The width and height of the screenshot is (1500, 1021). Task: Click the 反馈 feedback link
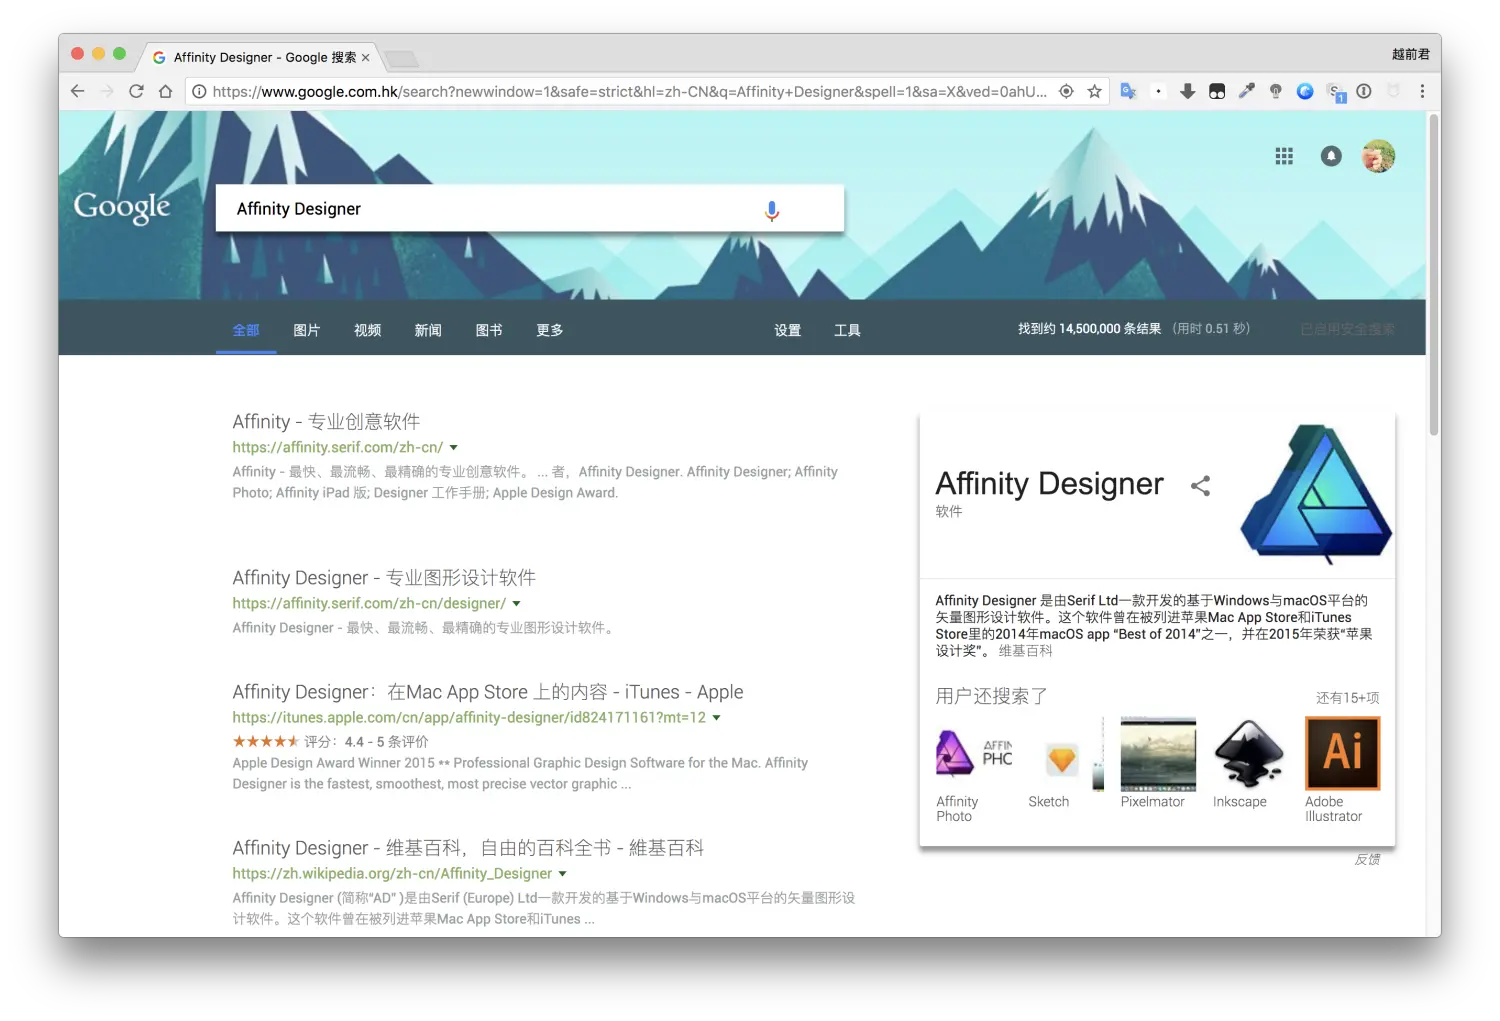click(1367, 859)
